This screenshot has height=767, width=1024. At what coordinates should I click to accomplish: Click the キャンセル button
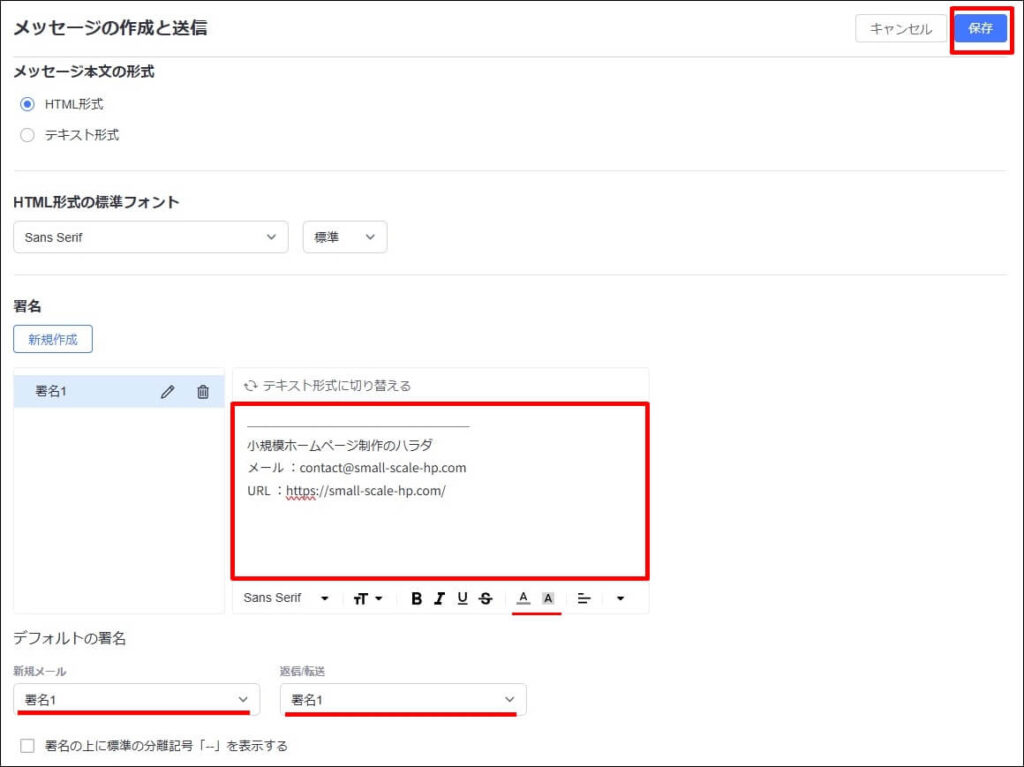pyautogui.click(x=900, y=29)
